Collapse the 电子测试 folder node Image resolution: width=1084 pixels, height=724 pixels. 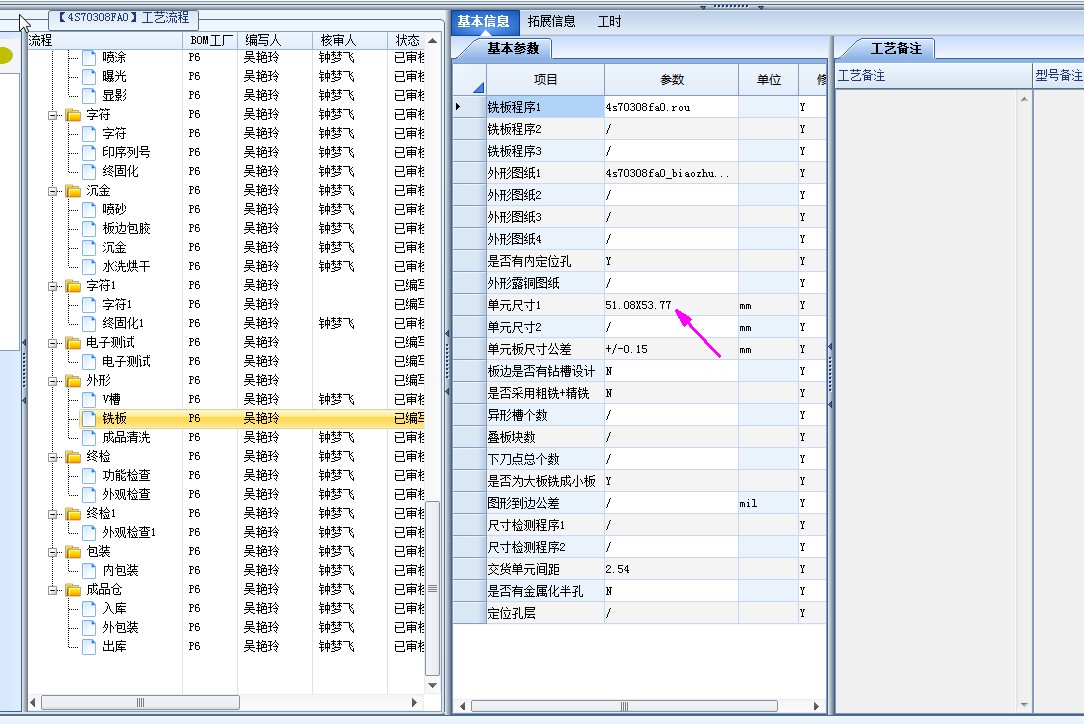tap(53, 343)
